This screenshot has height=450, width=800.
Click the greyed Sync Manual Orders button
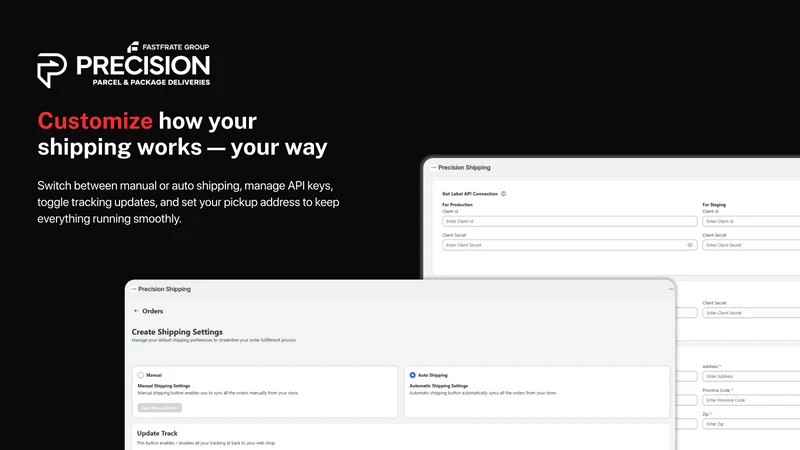tap(160, 408)
